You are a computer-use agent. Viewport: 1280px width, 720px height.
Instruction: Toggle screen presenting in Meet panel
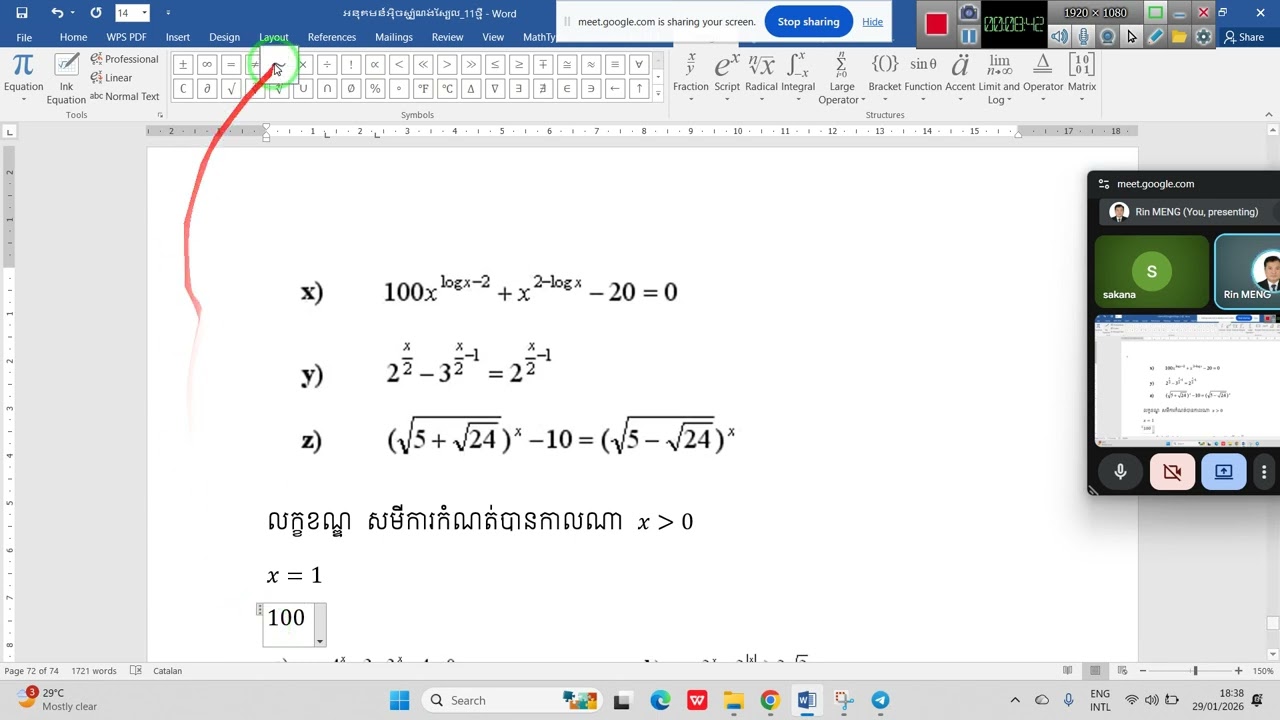(x=1224, y=472)
